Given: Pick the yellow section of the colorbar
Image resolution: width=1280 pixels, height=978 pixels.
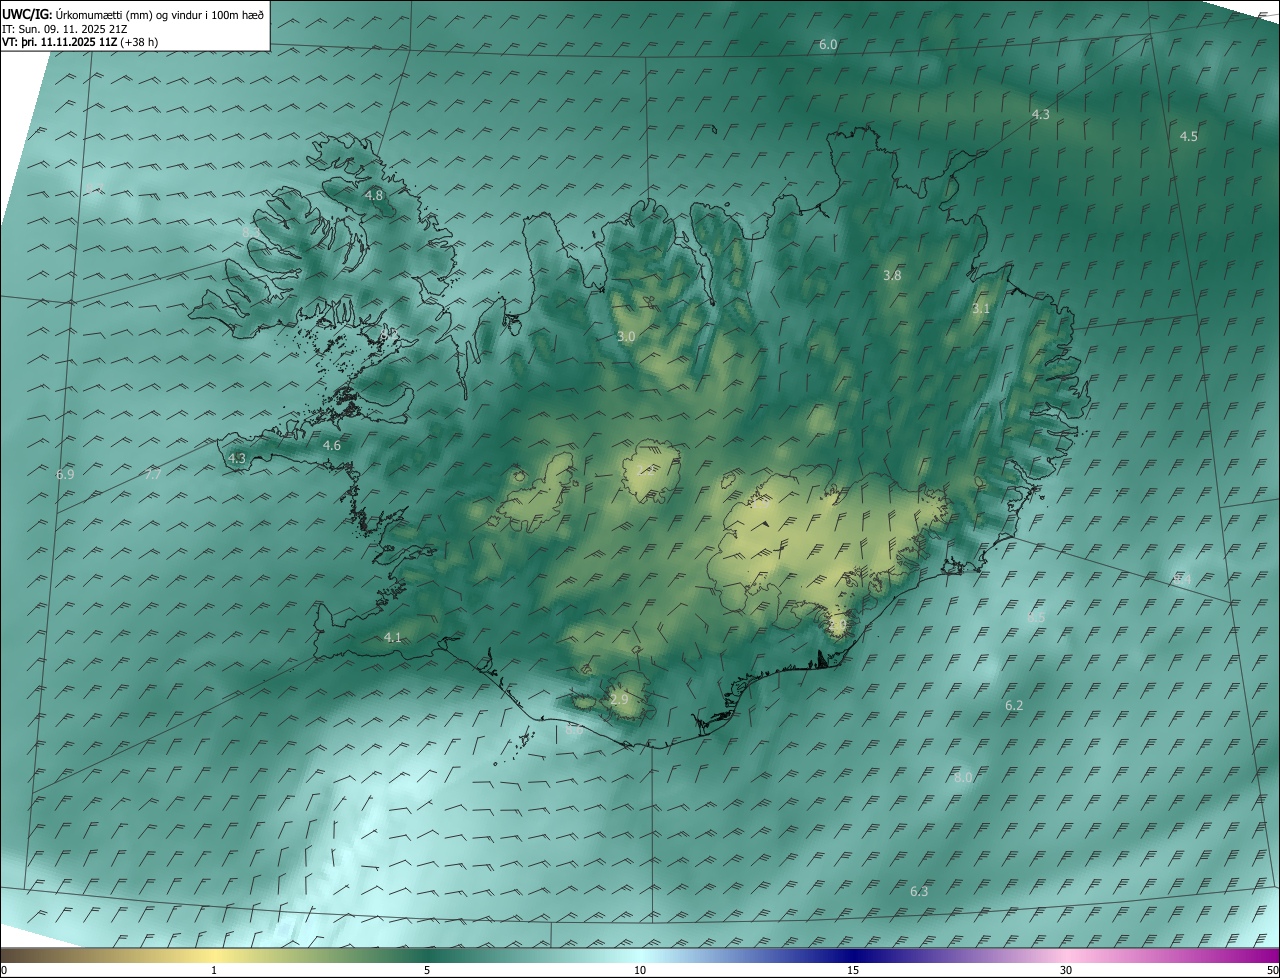Looking at the screenshot, I should click(215, 956).
